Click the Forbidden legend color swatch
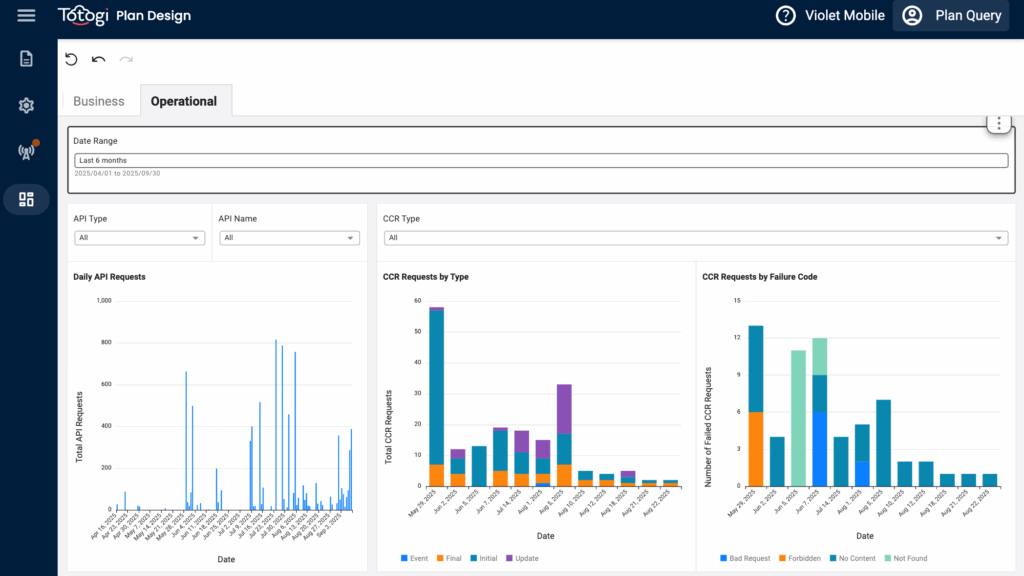This screenshot has height=576, width=1024. (x=782, y=558)
